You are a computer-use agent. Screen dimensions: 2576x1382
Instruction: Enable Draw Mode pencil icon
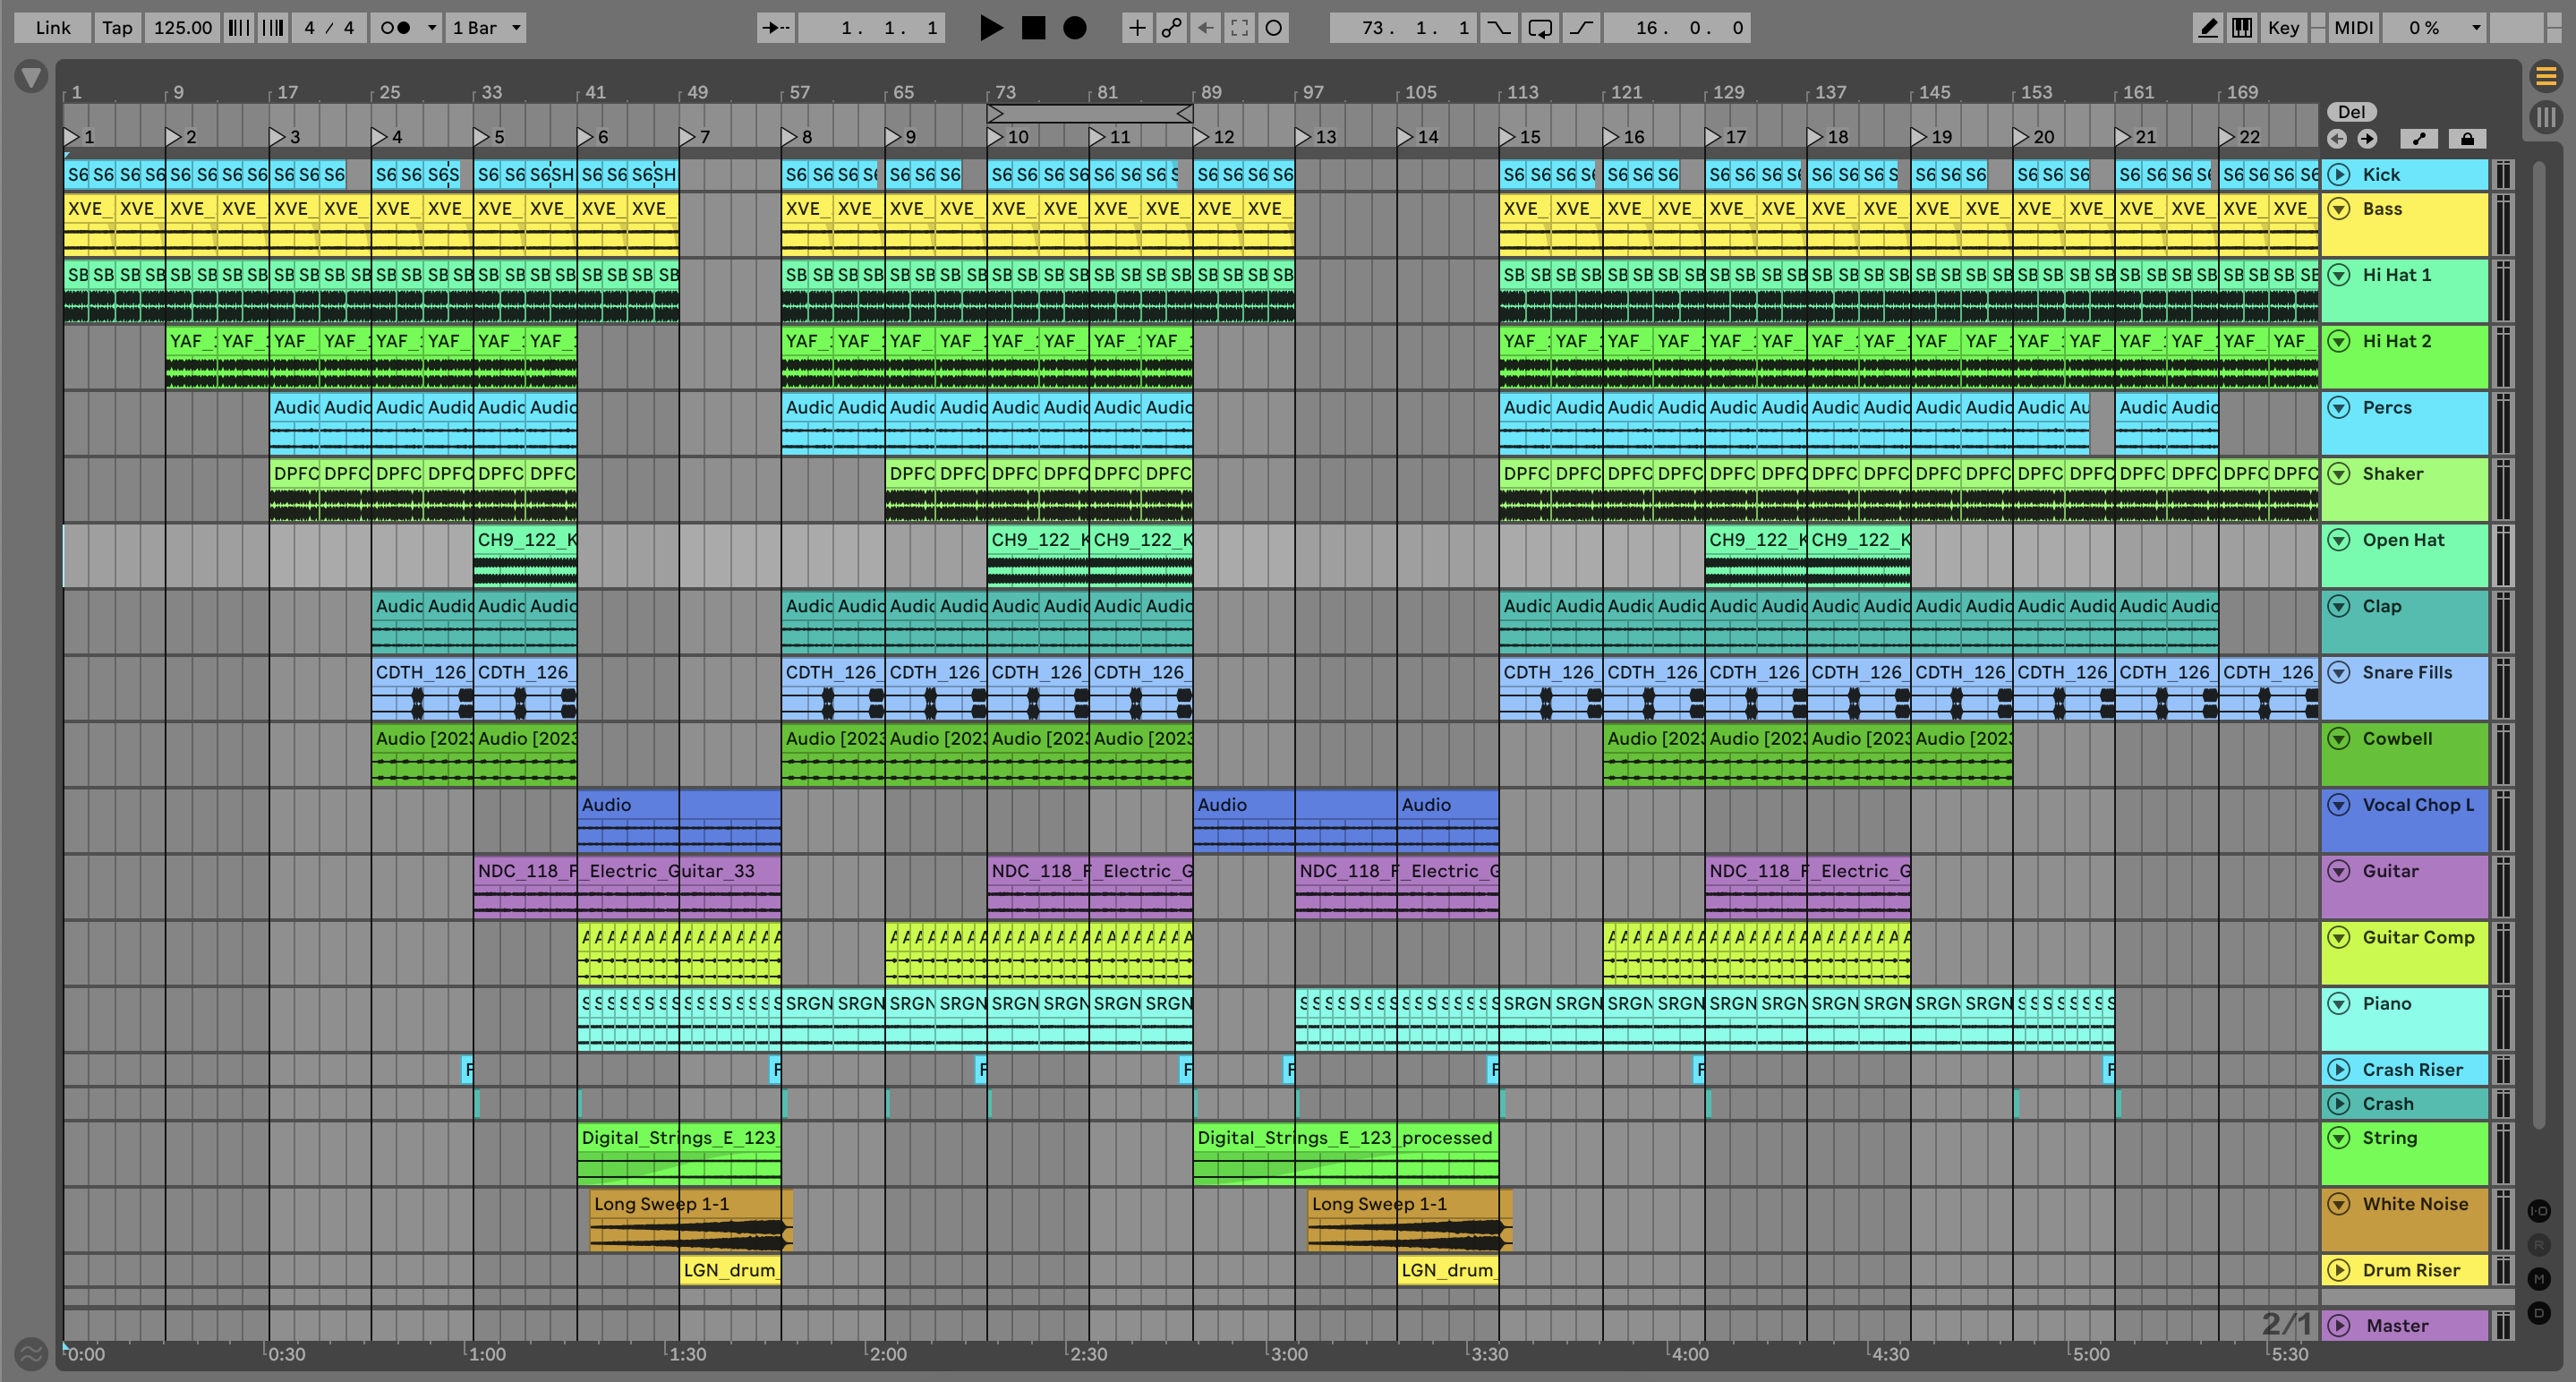pyautogui.click(x=2207, y=28)
